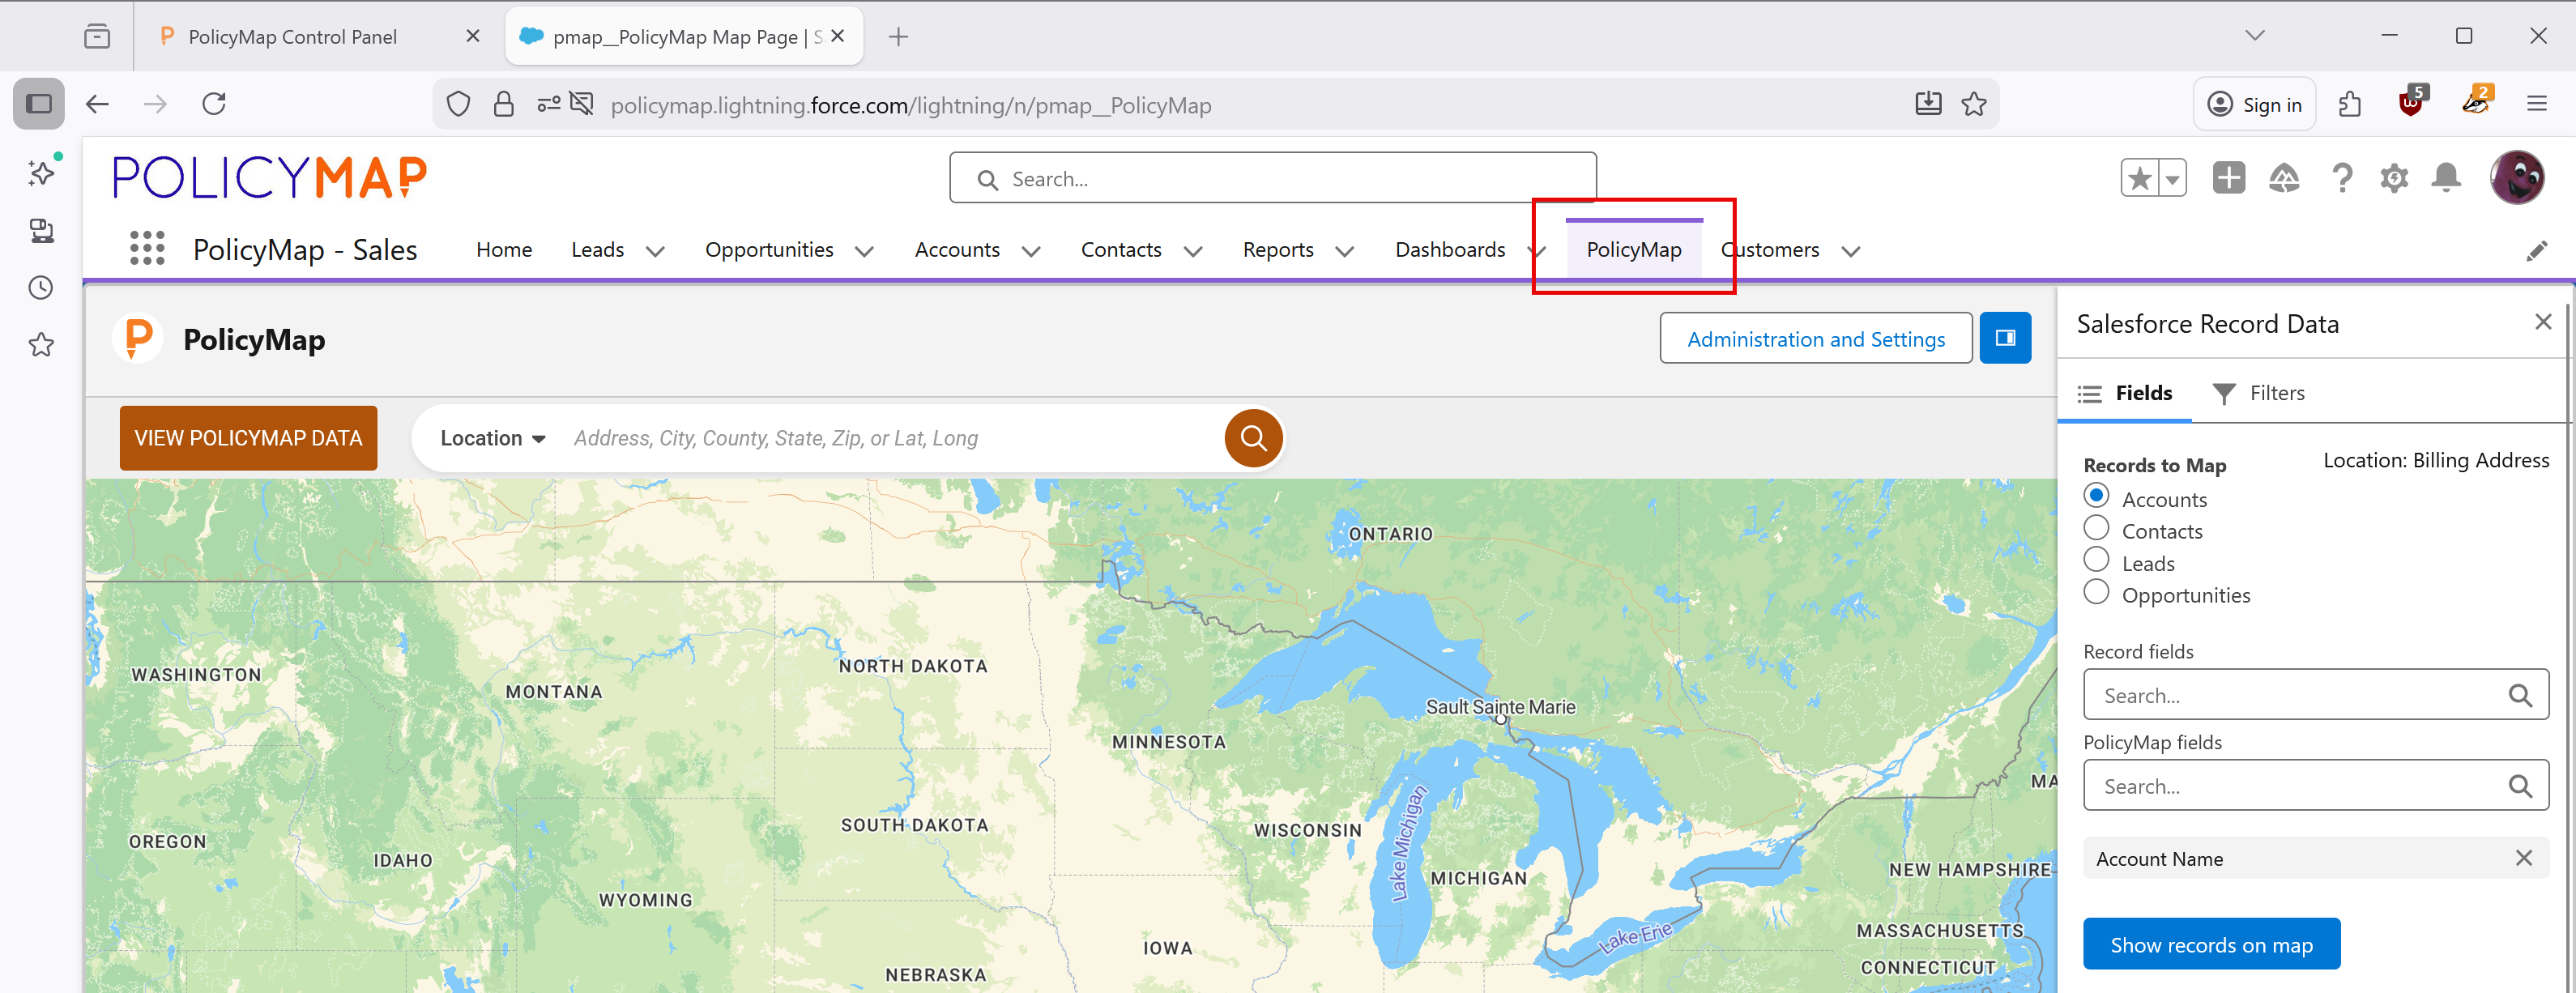Click Show records on map button

2210,944
